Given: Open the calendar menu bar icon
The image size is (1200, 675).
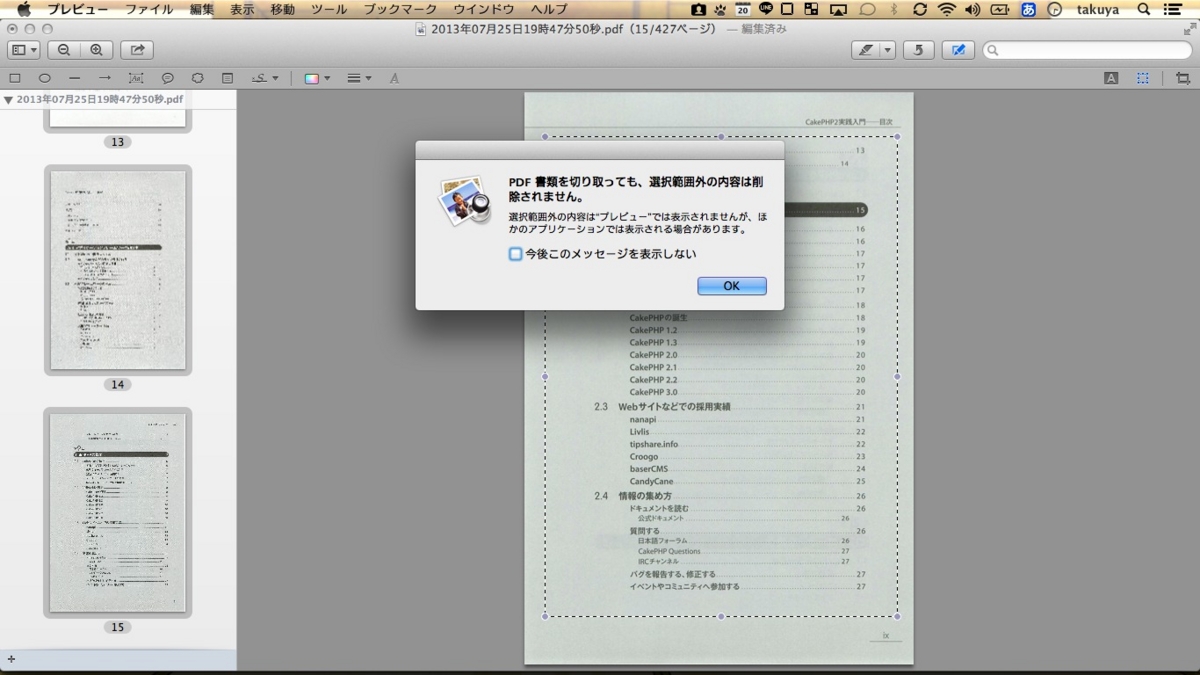Looking at the screenshot, I should [x=743, y=9].
